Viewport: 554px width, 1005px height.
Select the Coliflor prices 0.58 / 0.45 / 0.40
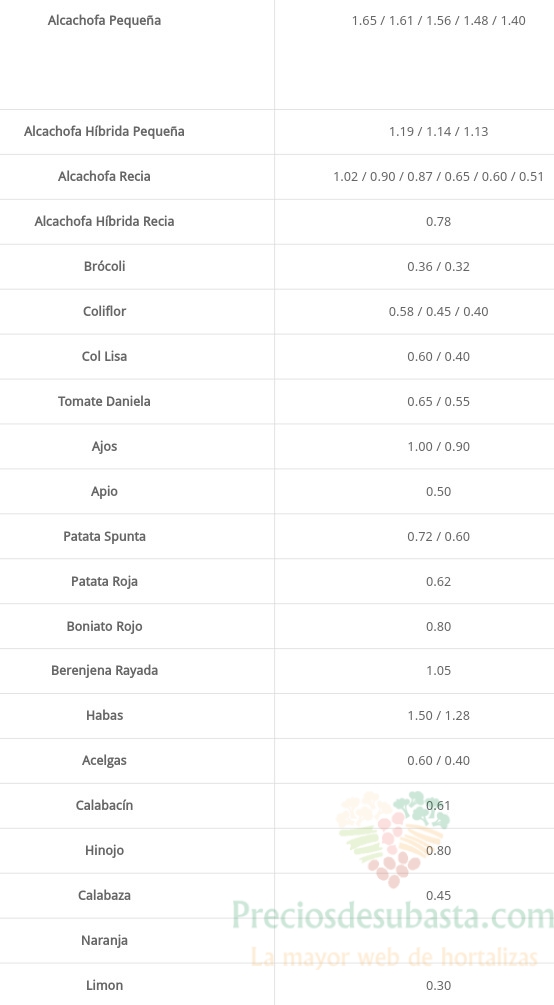(x=439, y=311)
